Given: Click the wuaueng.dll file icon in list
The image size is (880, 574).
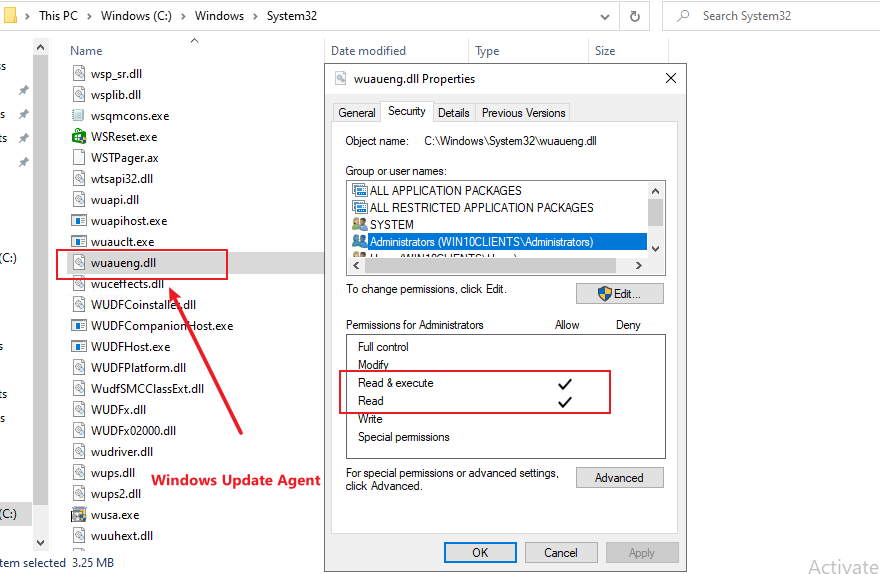Looking at the screenshot, I should pyautogui.click(x=79, y=263).
